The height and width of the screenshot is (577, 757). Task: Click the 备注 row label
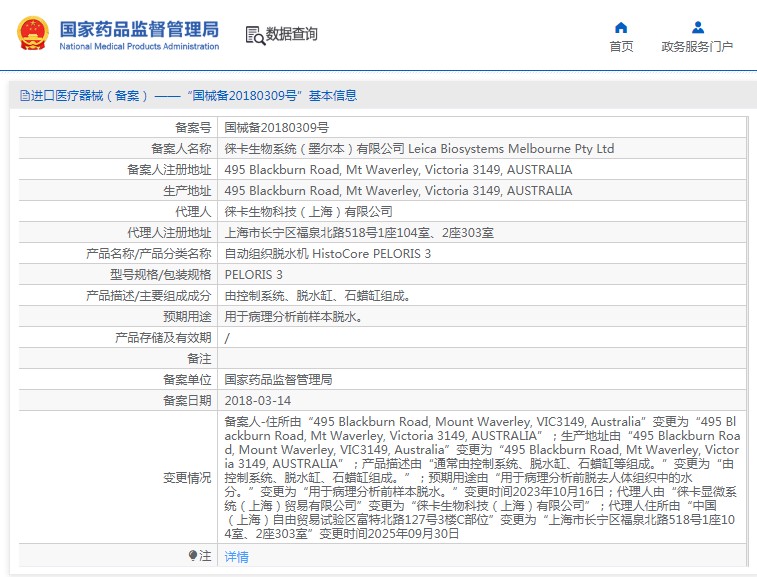(199, 359)
